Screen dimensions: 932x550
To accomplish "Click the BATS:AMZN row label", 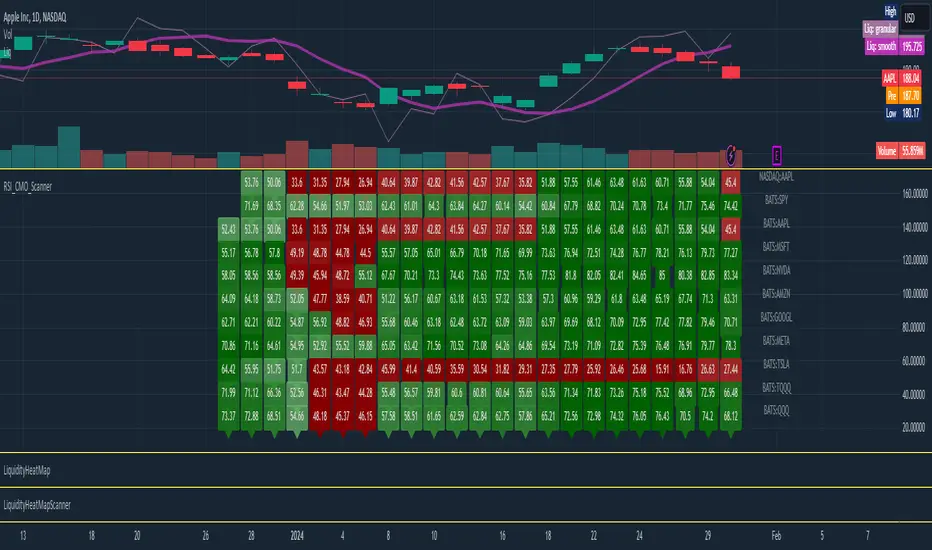I will click(x=776, y=293).
